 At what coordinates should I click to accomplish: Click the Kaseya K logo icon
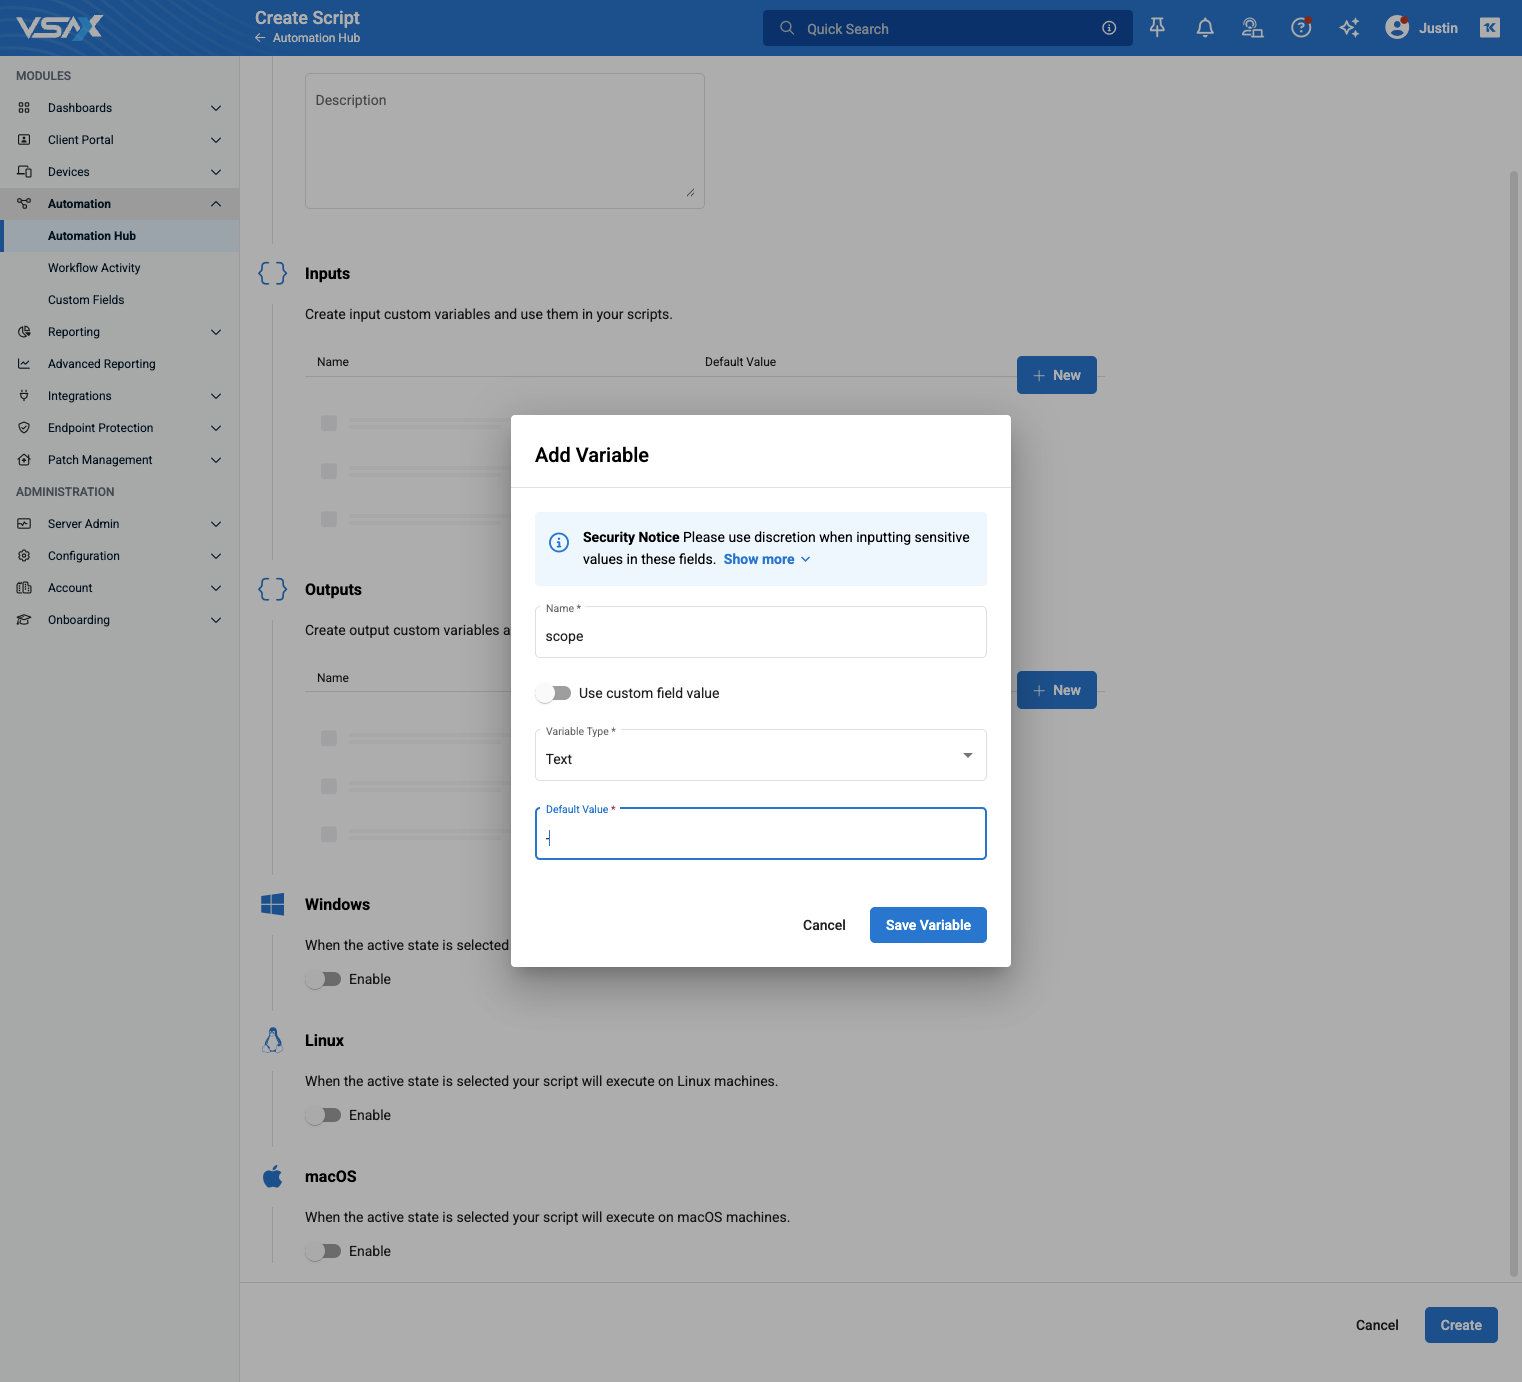tap(1490, 28)
